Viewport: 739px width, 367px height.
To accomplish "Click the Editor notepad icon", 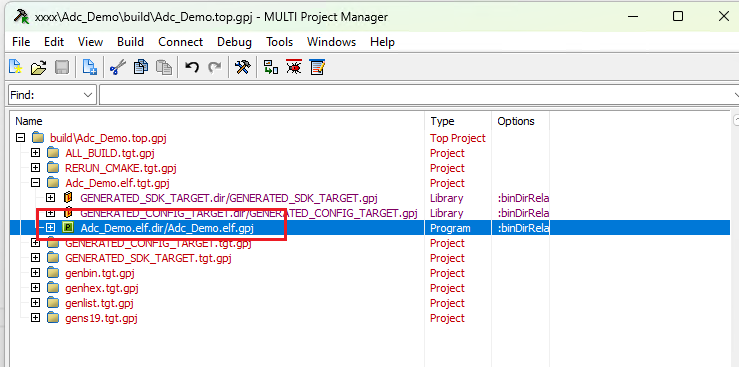I will tap(318, 68).
